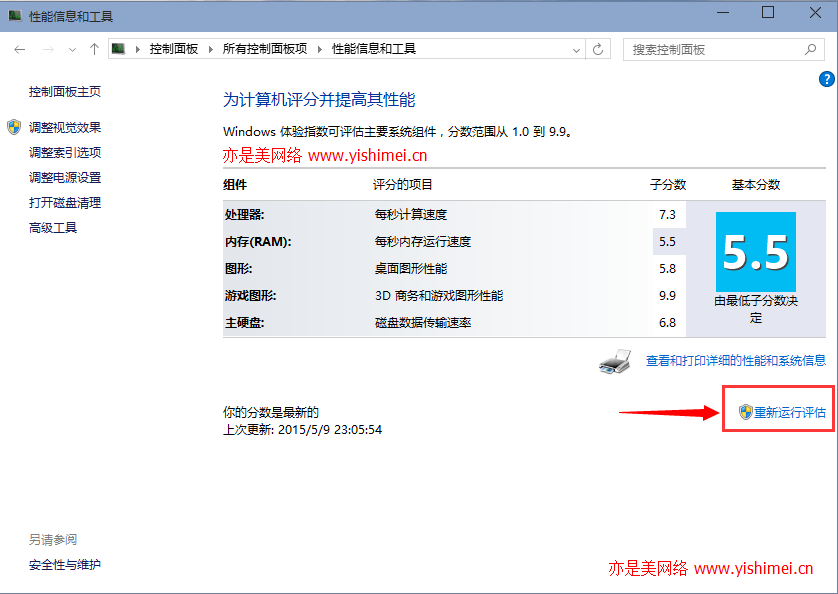Close the 性能信息和工具 window
Image resolution: width=838 pixels, height=594 pixels.
(815, 13)
